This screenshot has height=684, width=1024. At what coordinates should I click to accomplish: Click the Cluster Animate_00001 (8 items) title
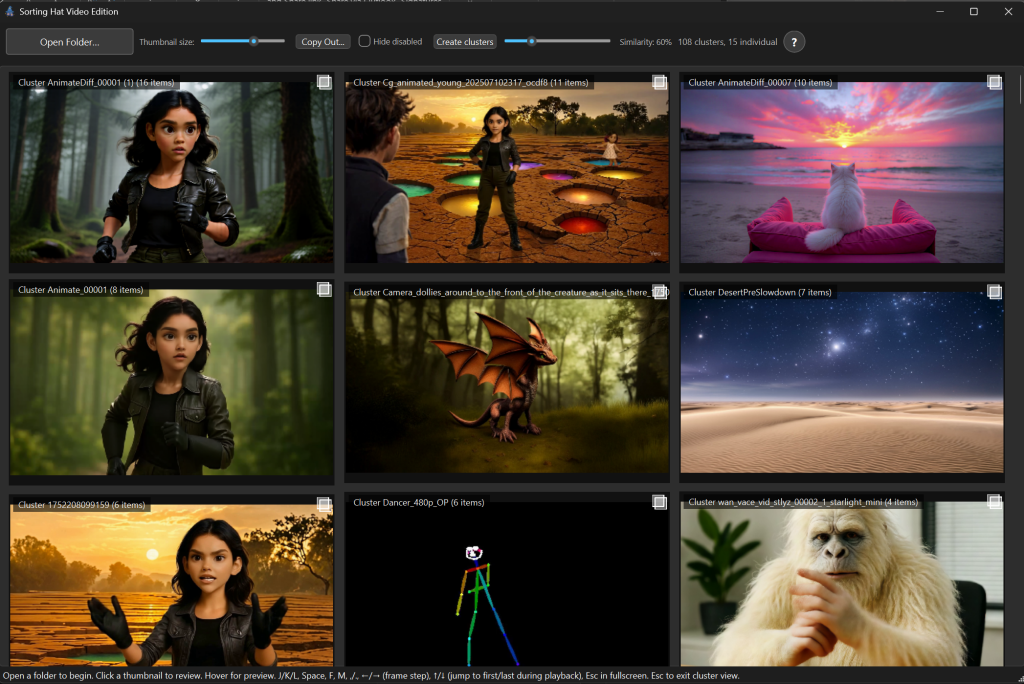coord(80,289)
